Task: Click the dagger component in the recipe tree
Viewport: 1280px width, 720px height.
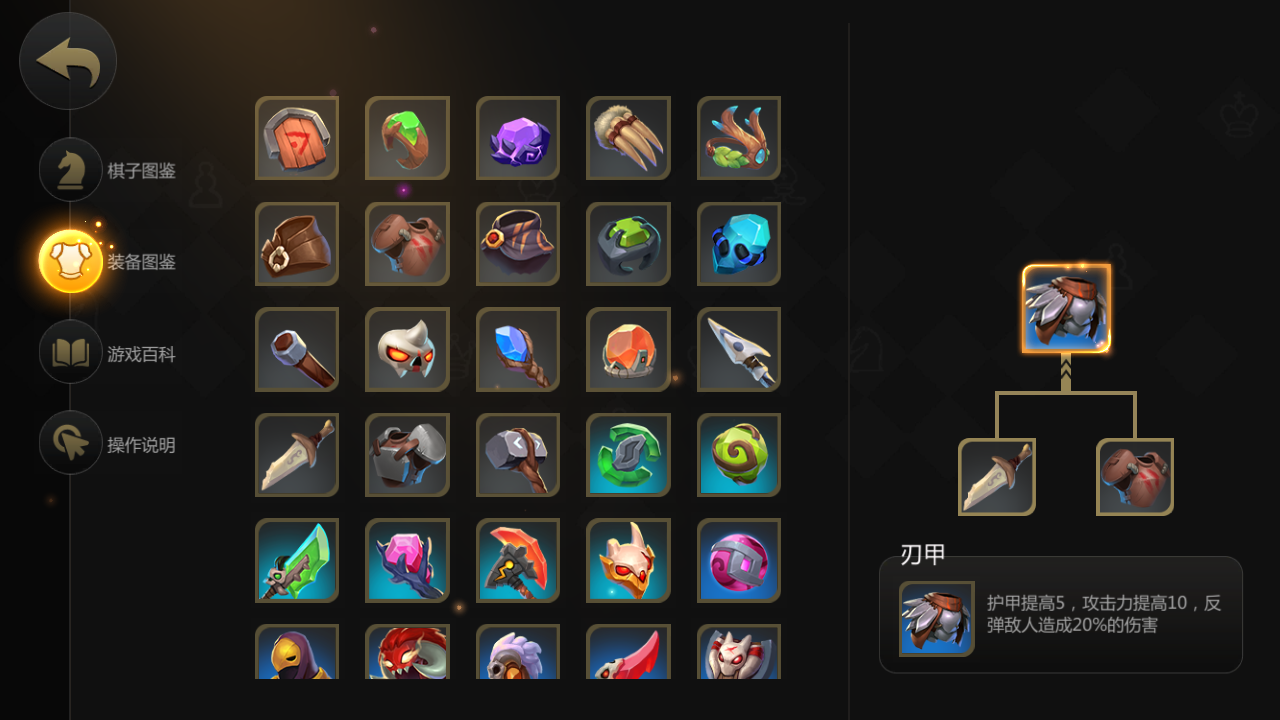Action: pos(997,477)
